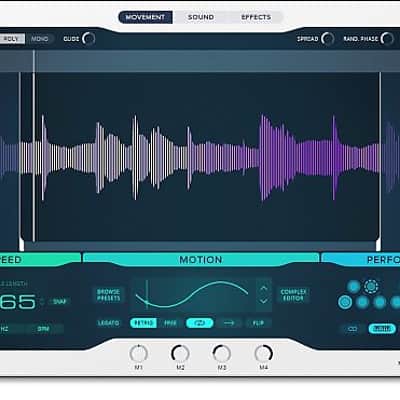Enable Poly voice mode

tap(12, 39)
